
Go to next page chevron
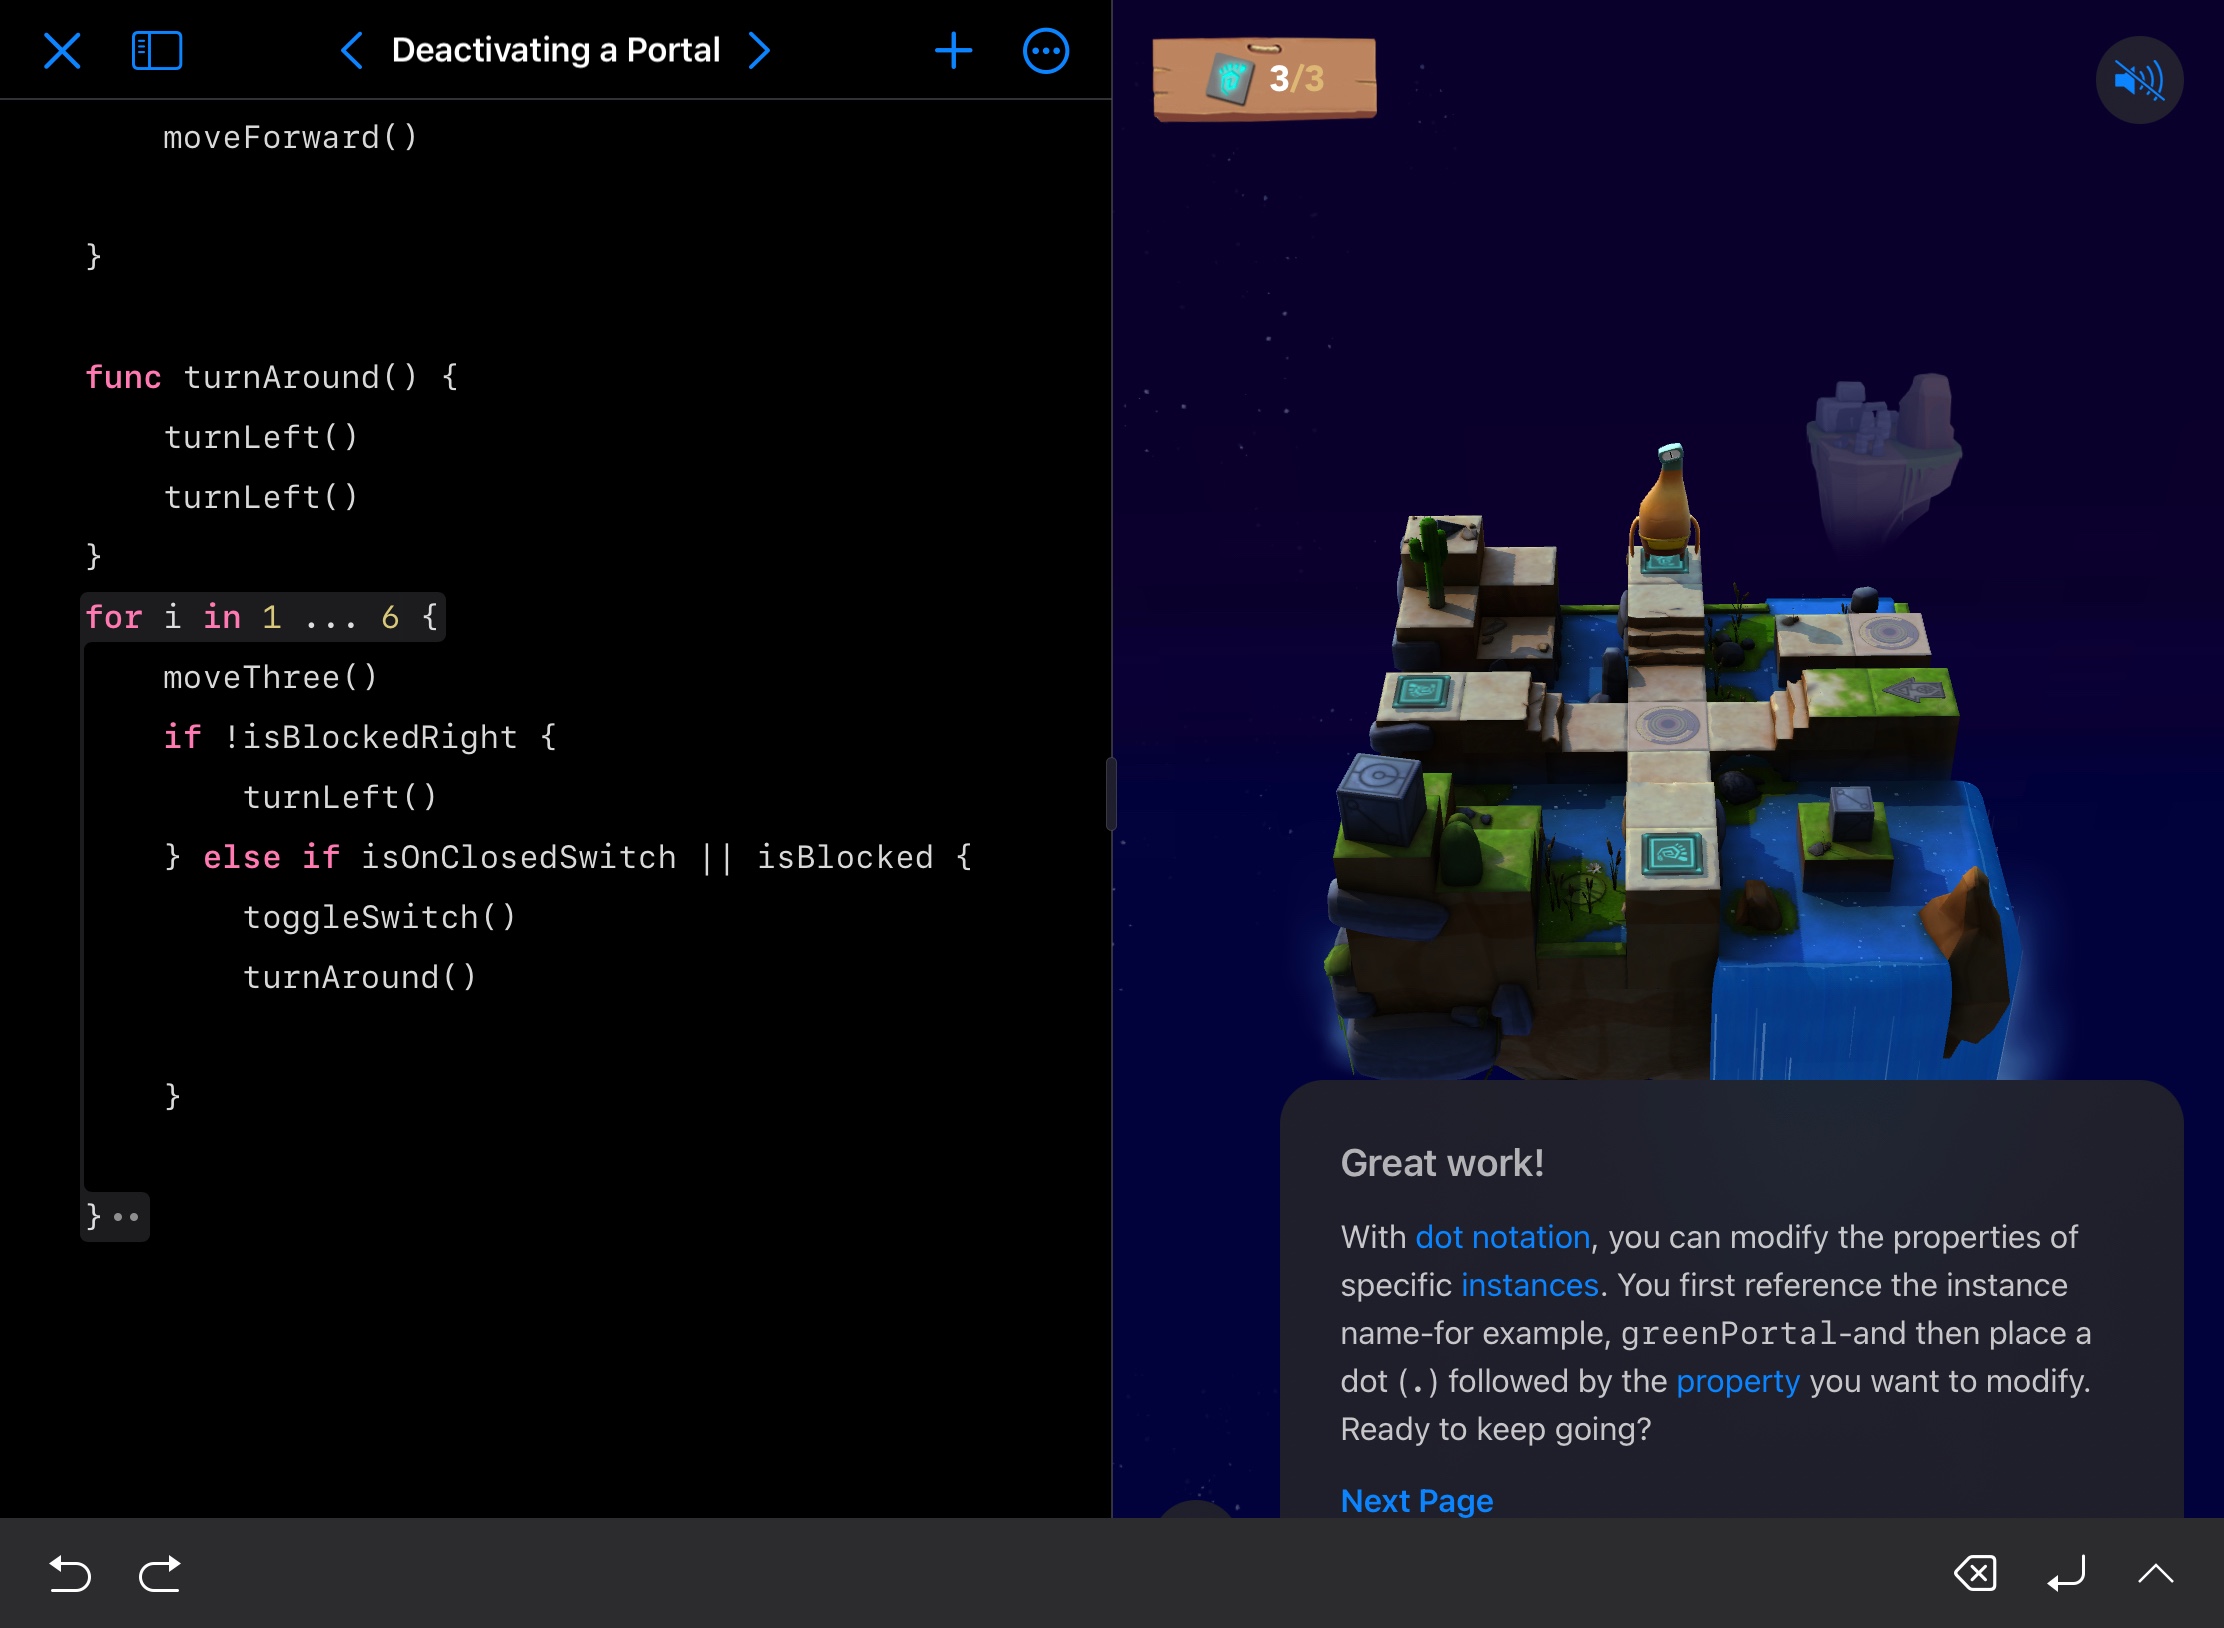760,50
